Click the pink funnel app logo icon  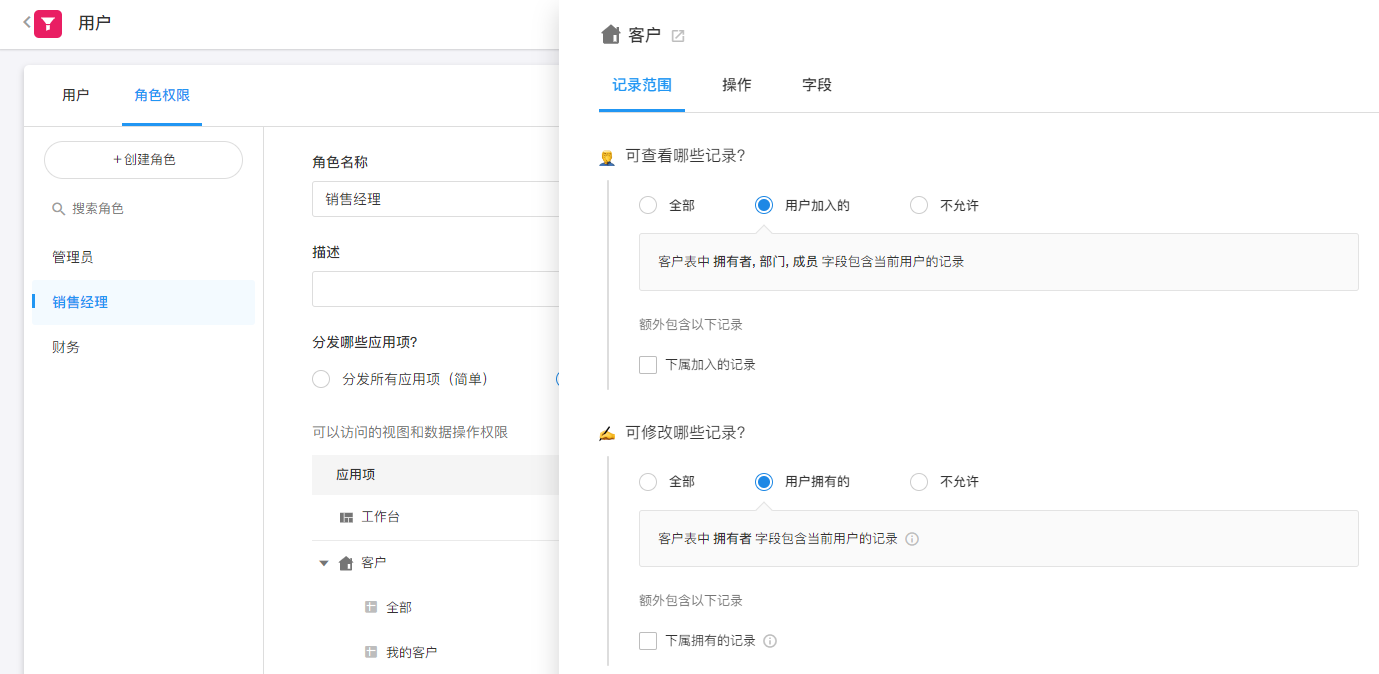(x=48, y=23)
